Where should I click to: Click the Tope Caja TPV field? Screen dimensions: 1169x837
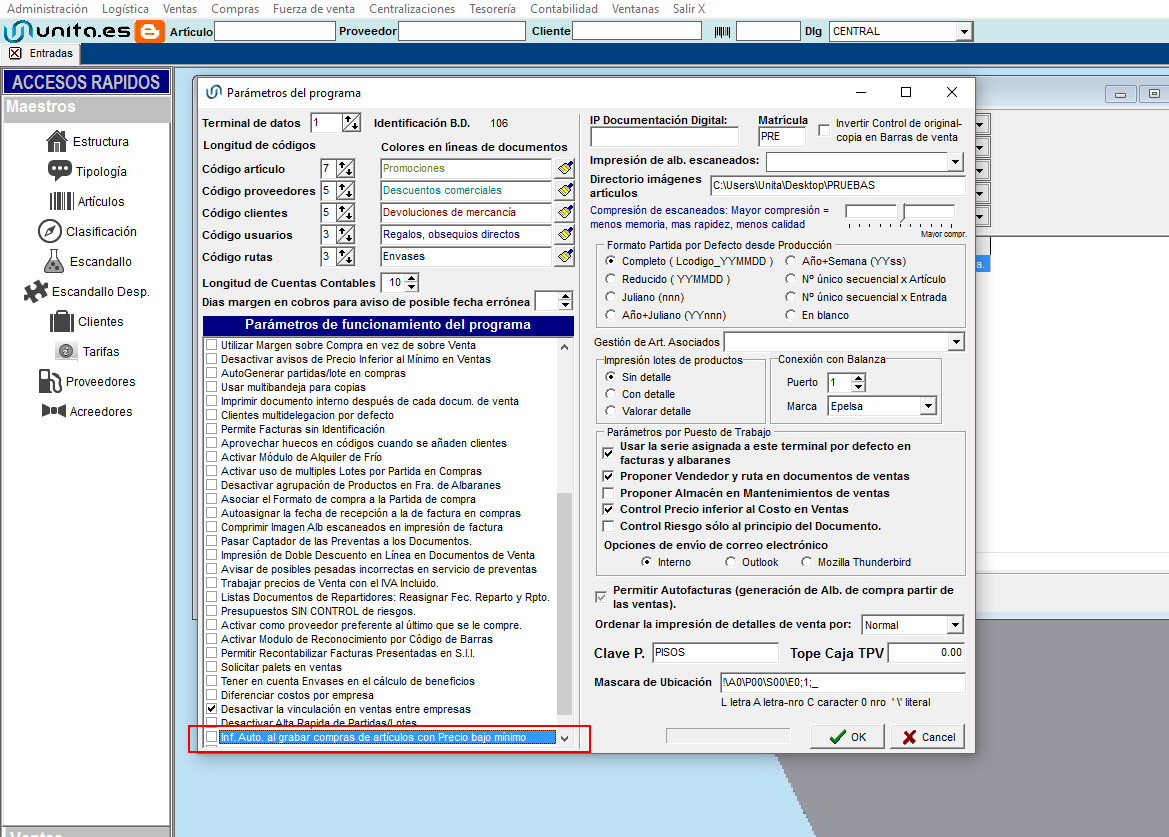[x=926, y=653]
